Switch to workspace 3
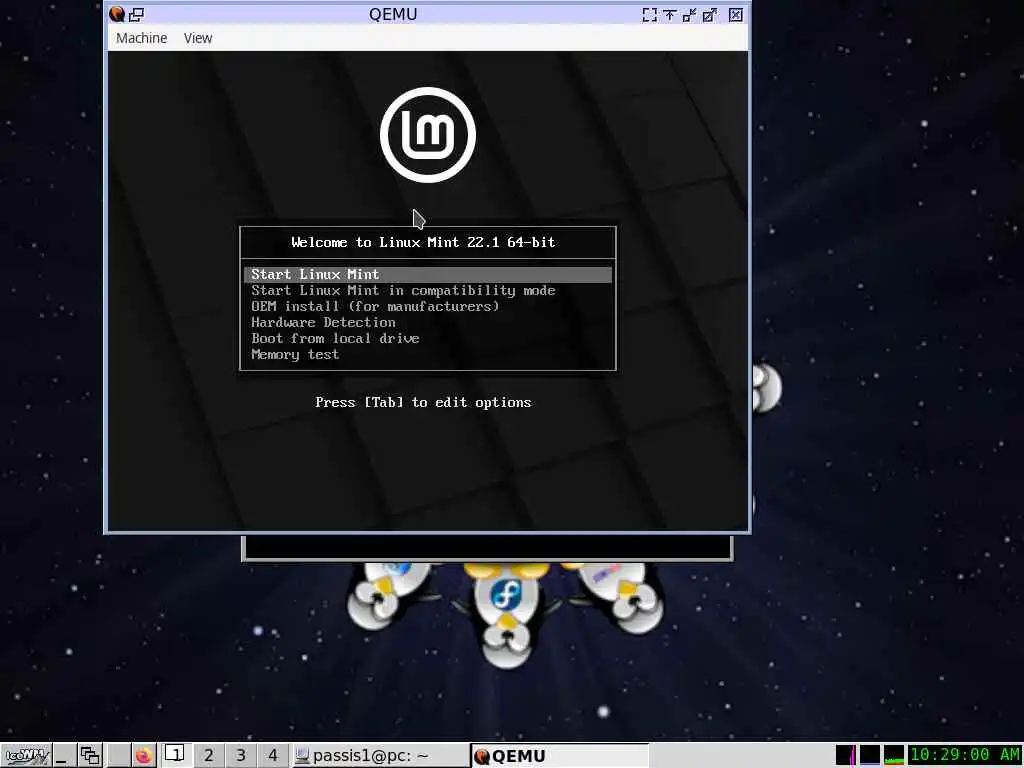 pos(240,756)
